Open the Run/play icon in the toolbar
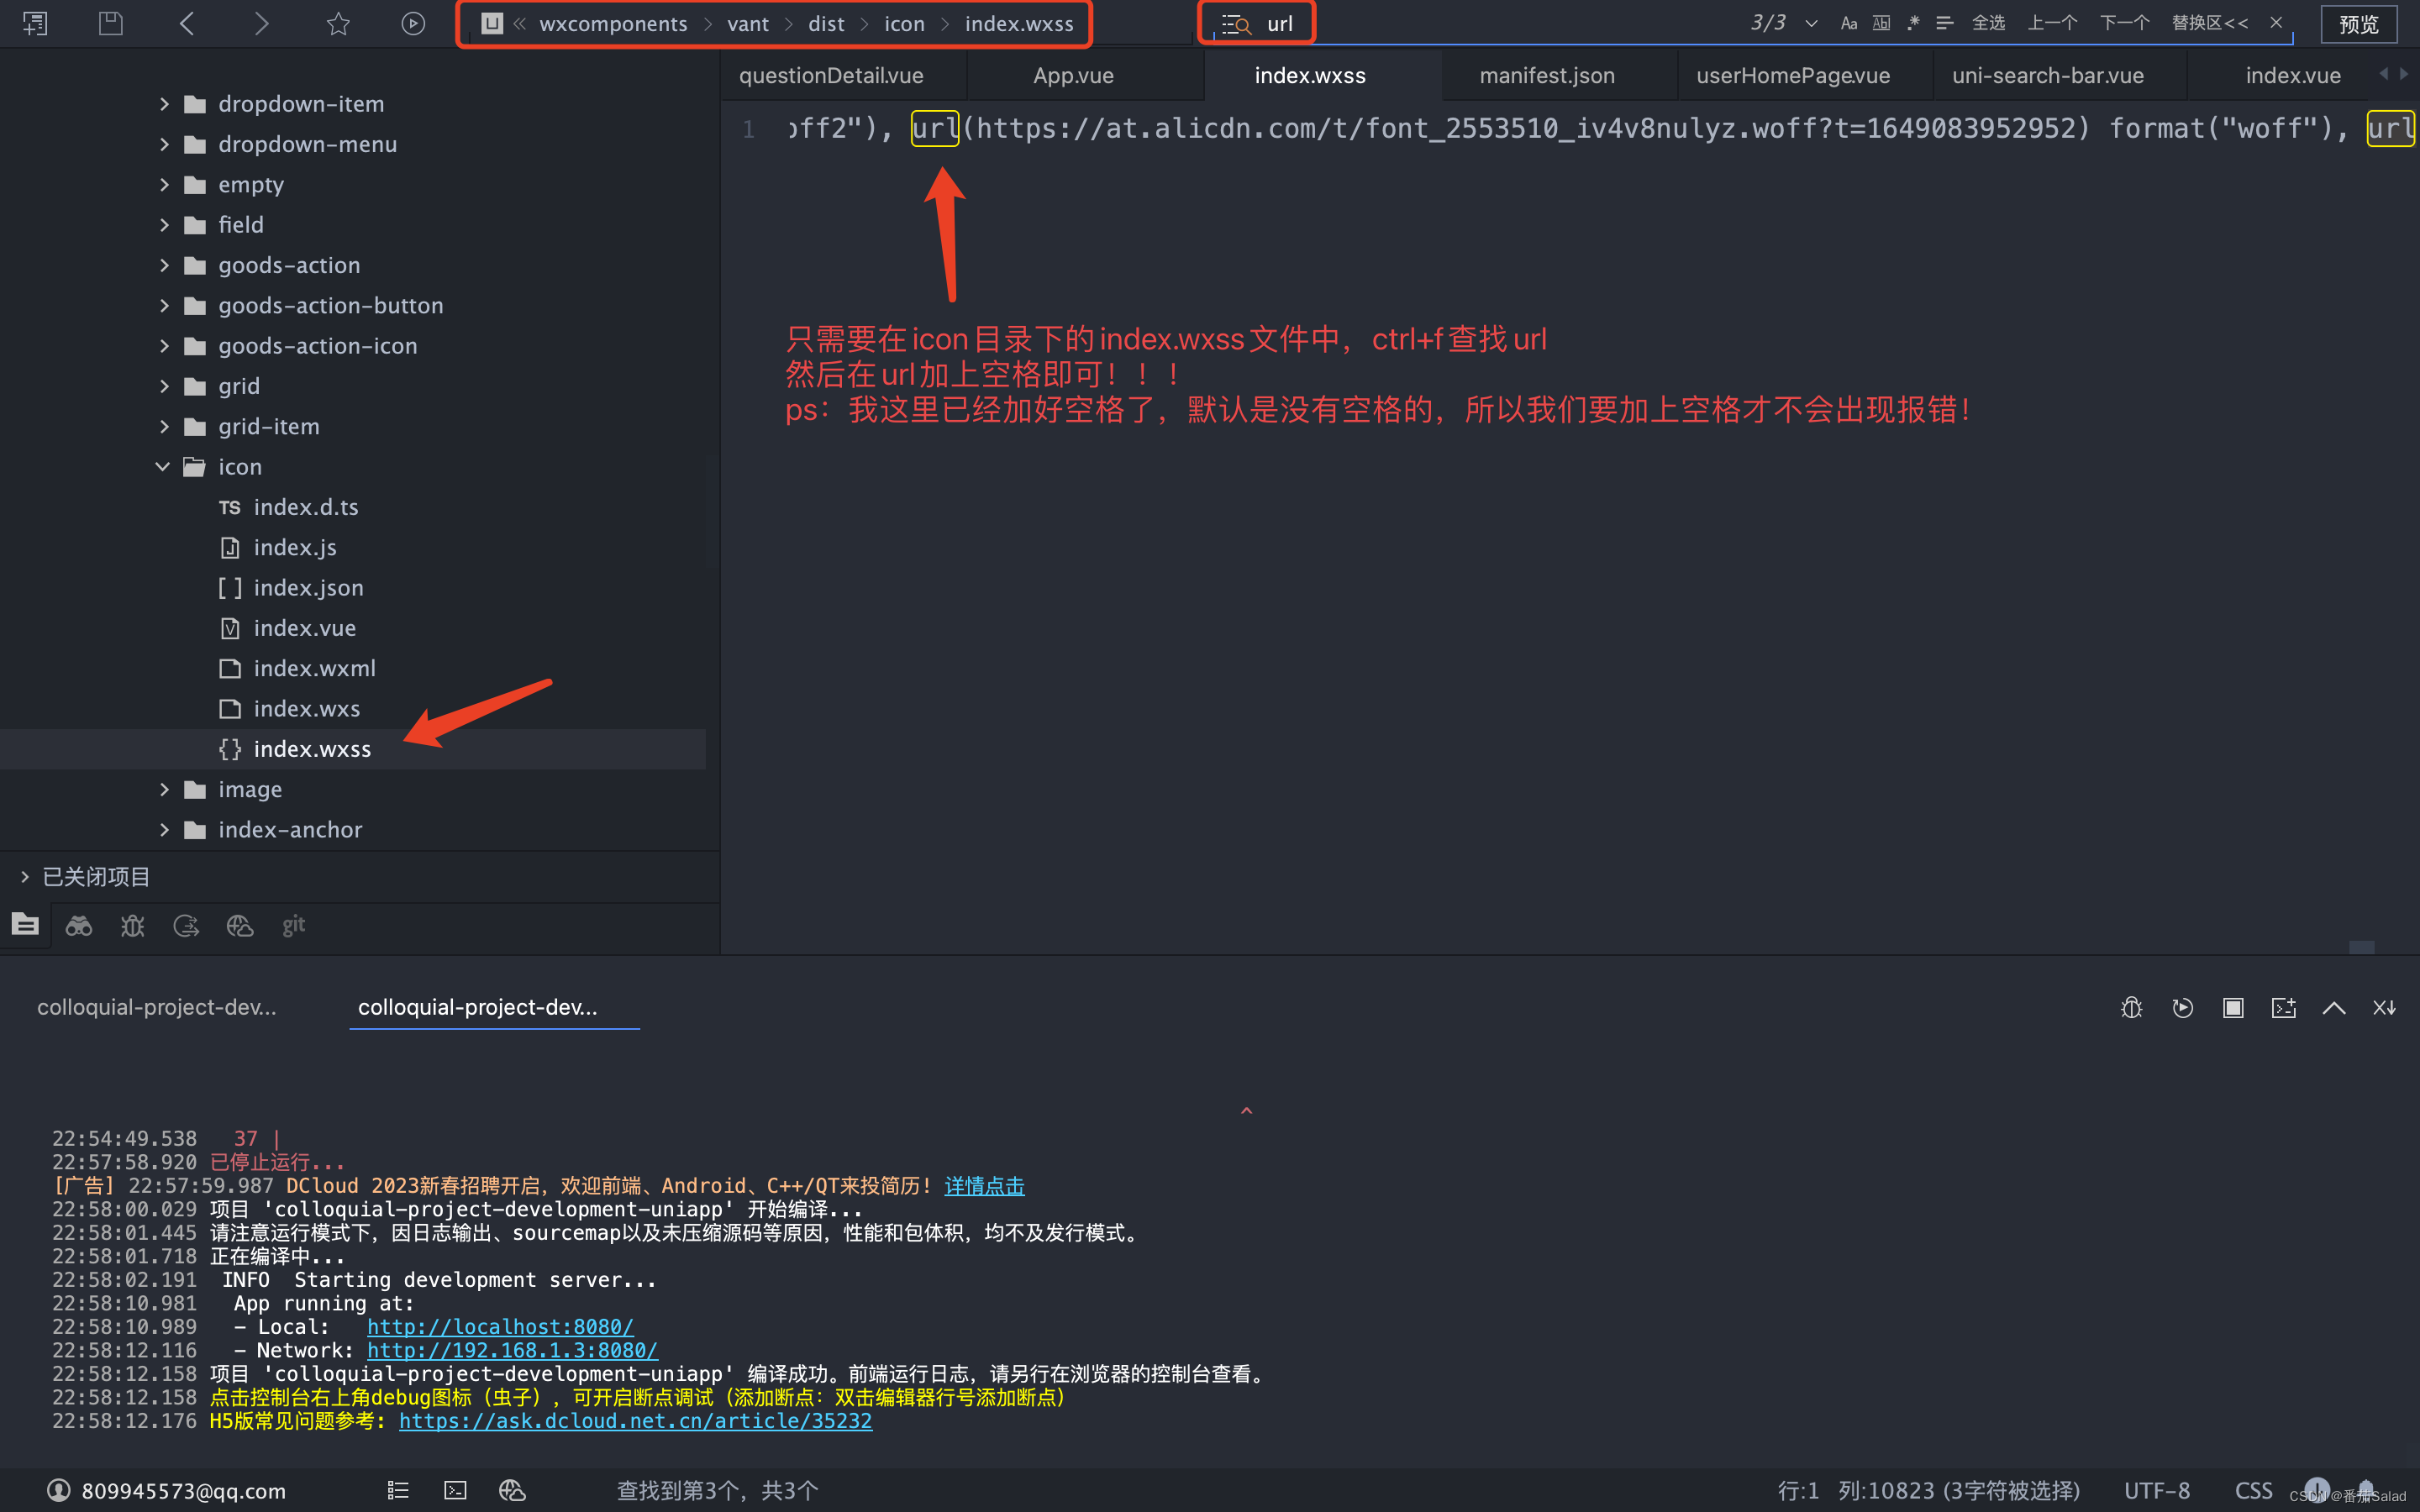The width and height of the screenshot is (2420, 1512). coord(413,22)
